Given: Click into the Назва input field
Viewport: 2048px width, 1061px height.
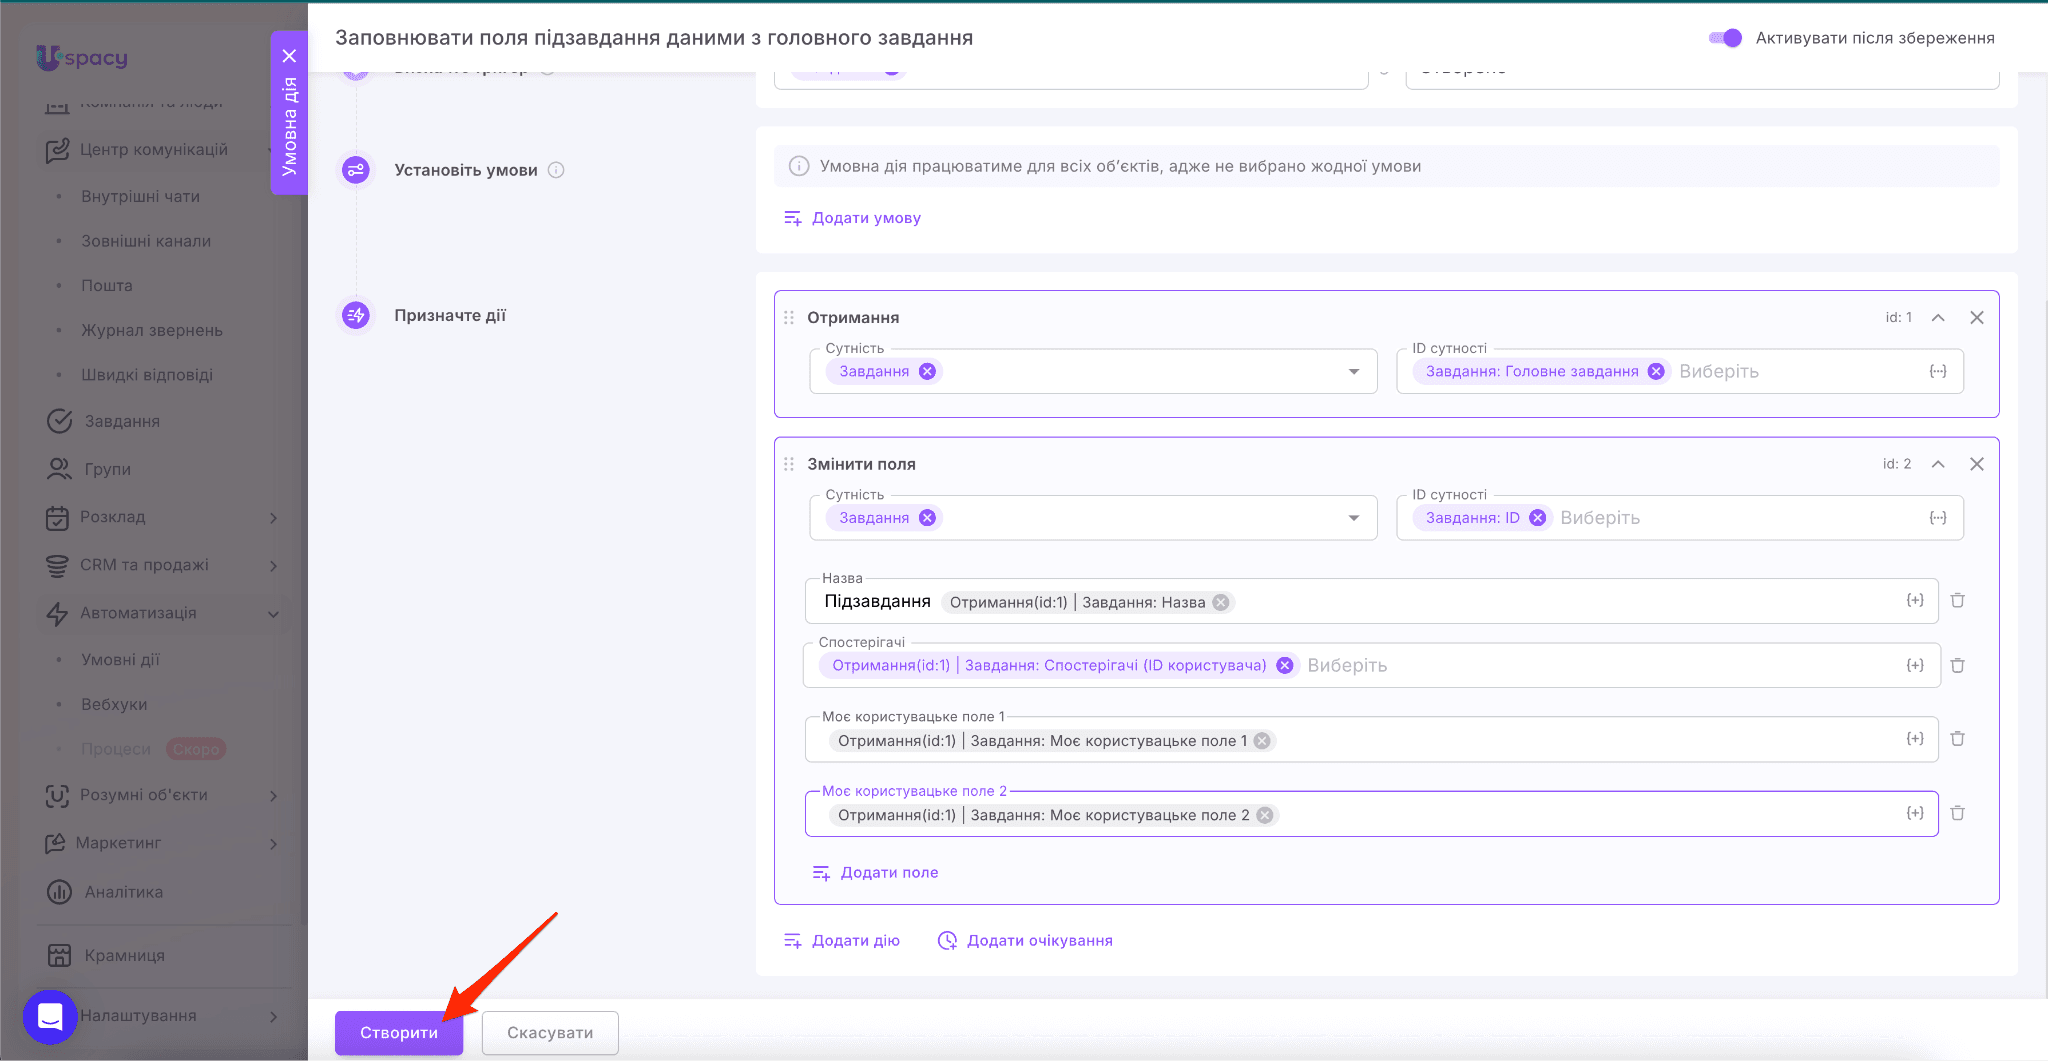Looking at the screenshot, I should pos(1560,602).
